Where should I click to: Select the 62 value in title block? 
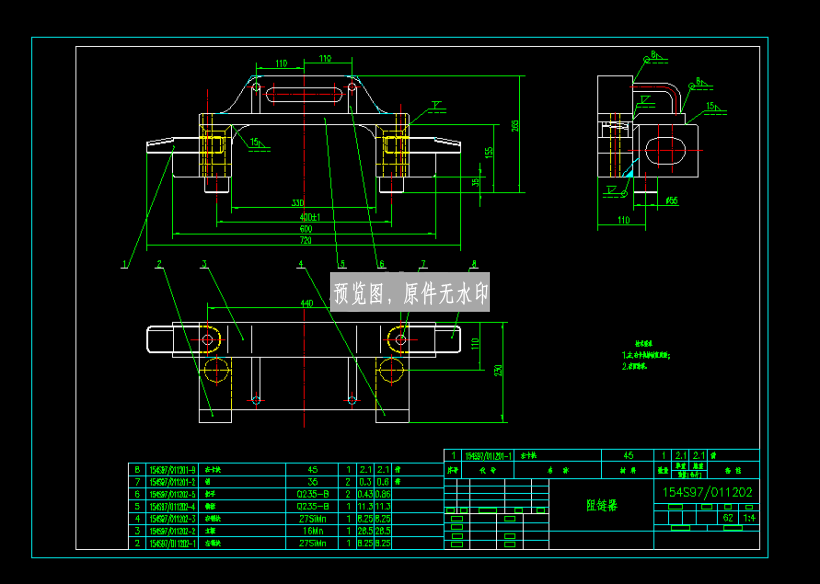728,518
